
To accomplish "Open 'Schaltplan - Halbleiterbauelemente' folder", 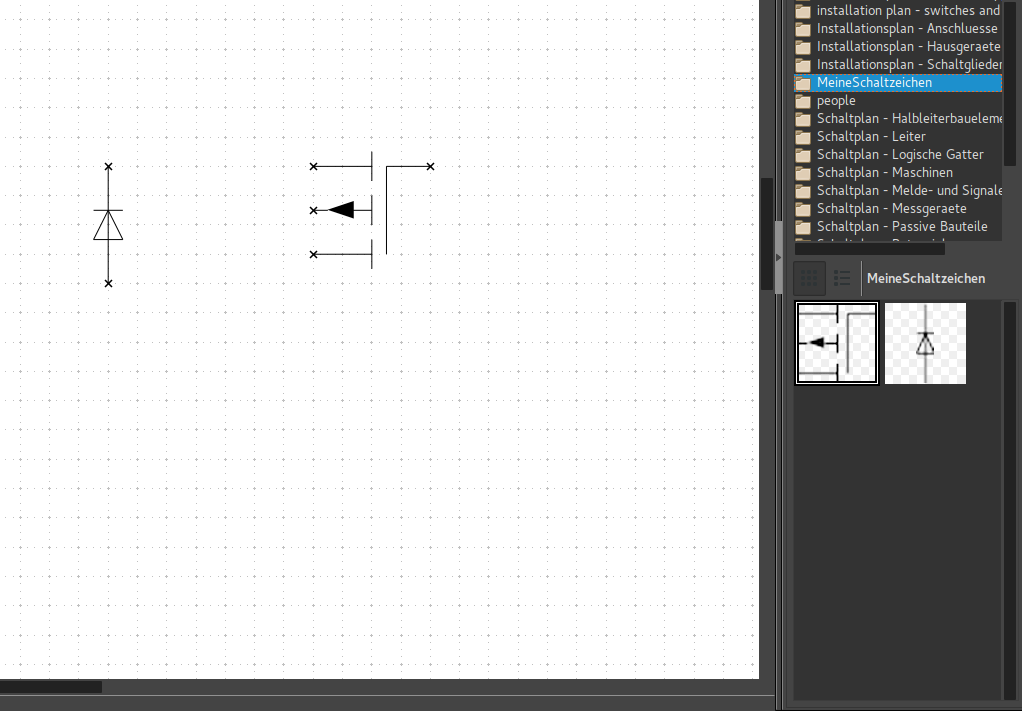I will (x=898, y=119).
